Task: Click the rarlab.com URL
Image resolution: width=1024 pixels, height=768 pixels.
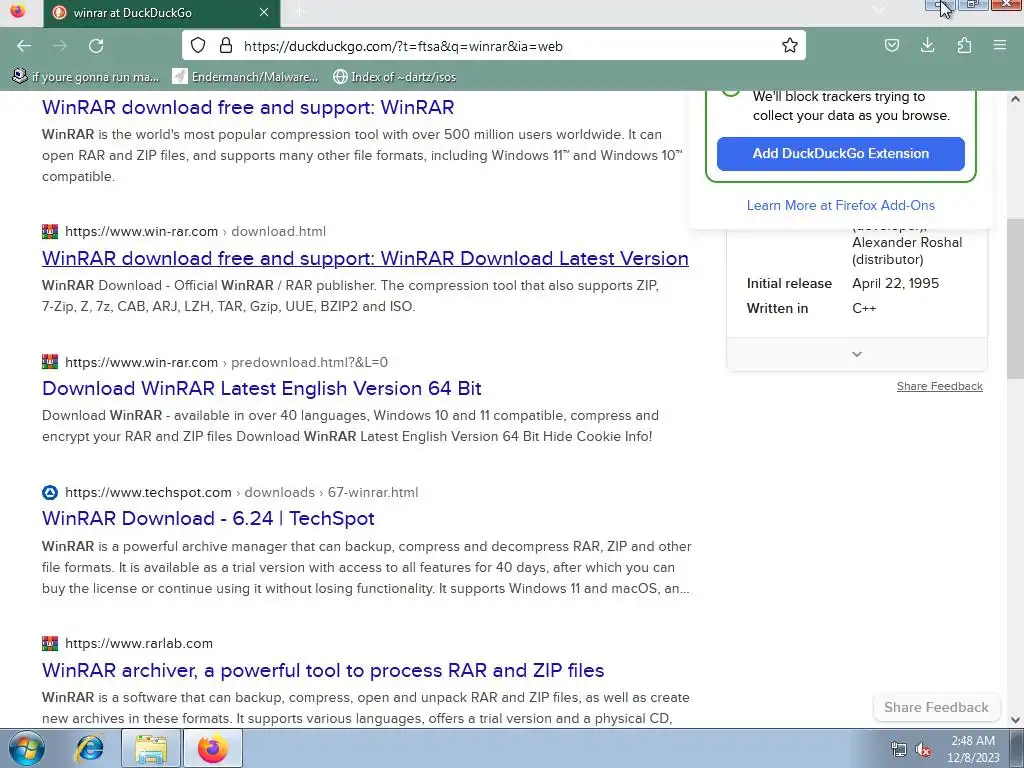Action: pyautogui.click(x=139, y=643)
